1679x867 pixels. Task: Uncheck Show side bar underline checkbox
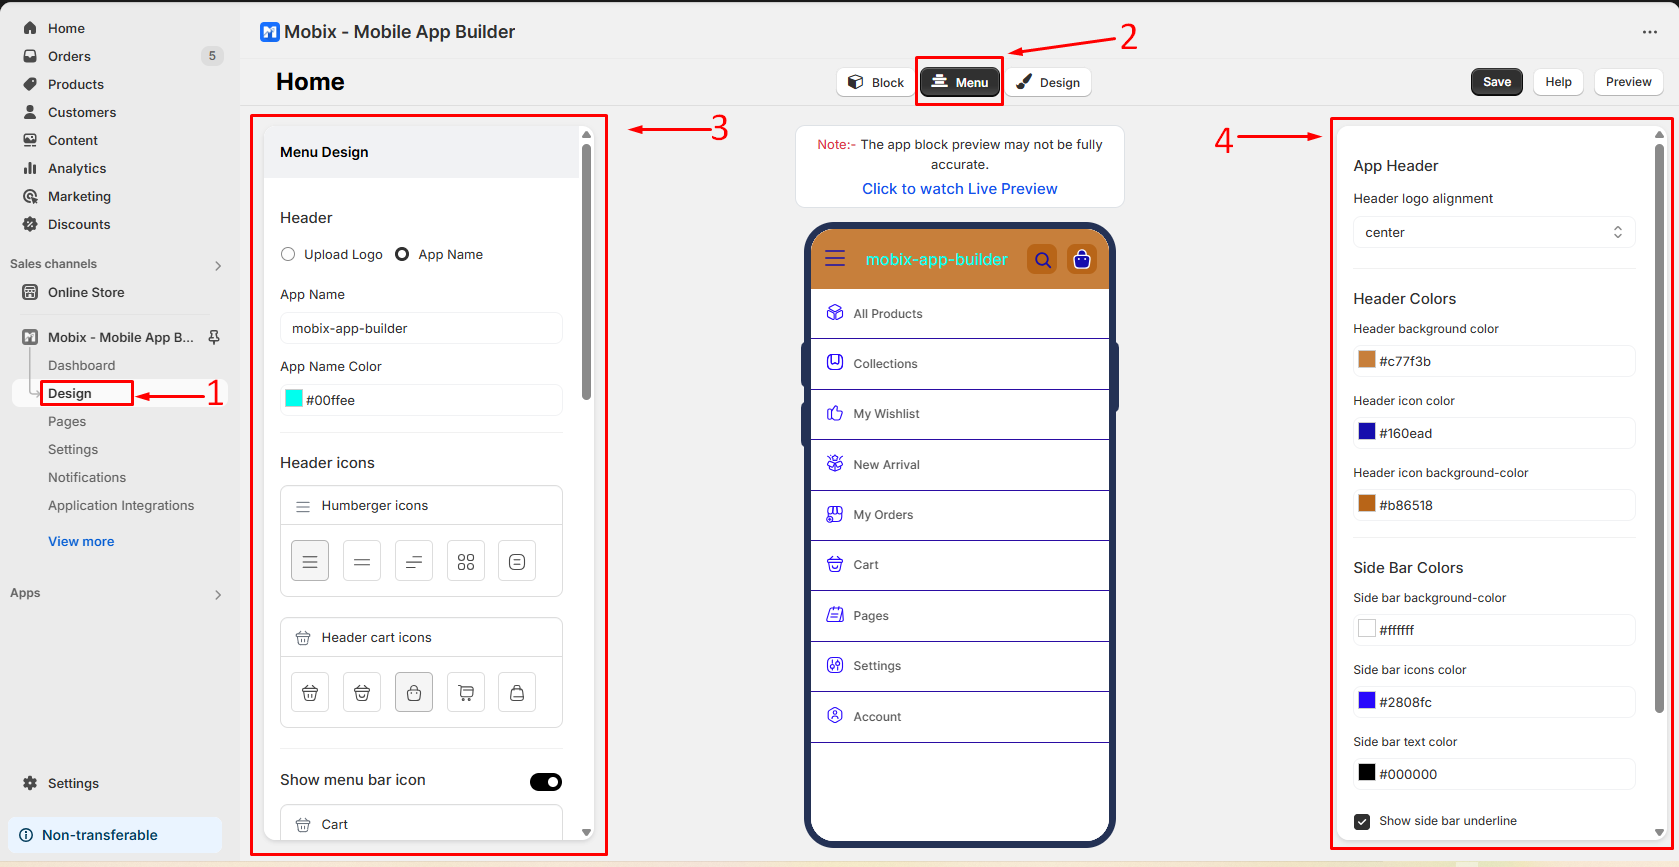tap(1362, 821)
